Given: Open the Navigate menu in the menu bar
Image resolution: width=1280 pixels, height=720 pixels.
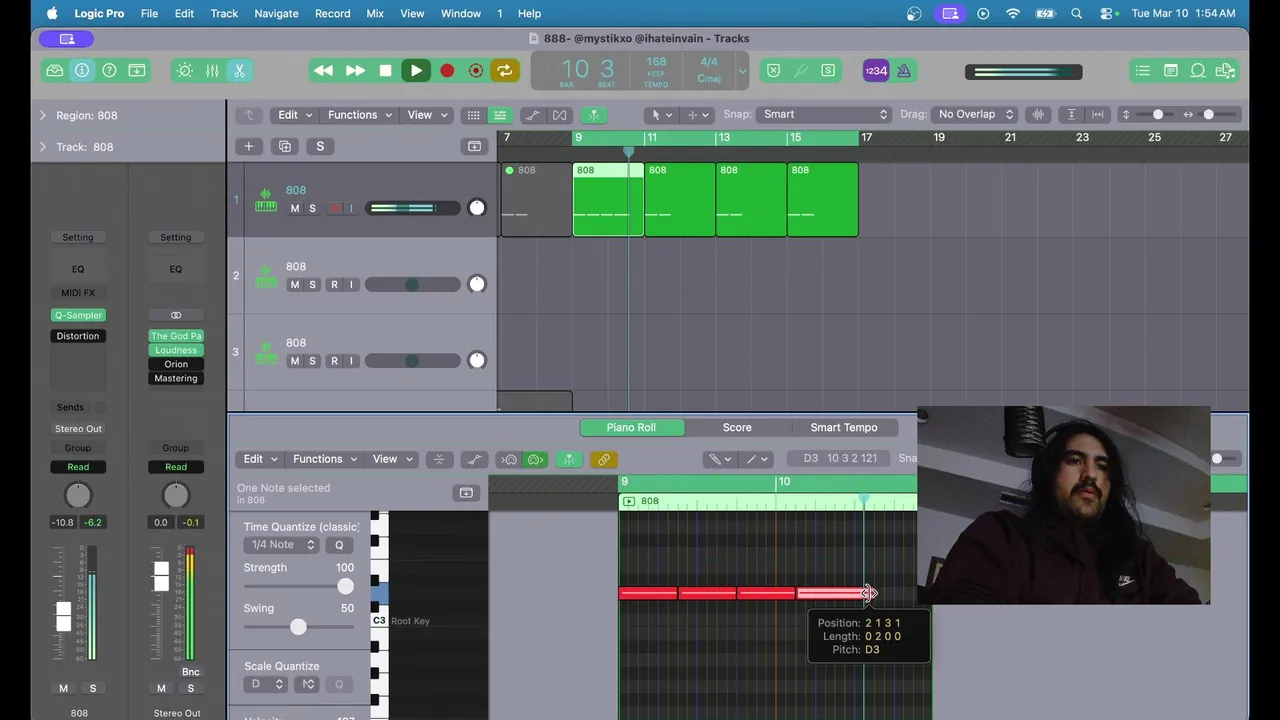Looking at the screenshot, I should (x=276, y=13).
